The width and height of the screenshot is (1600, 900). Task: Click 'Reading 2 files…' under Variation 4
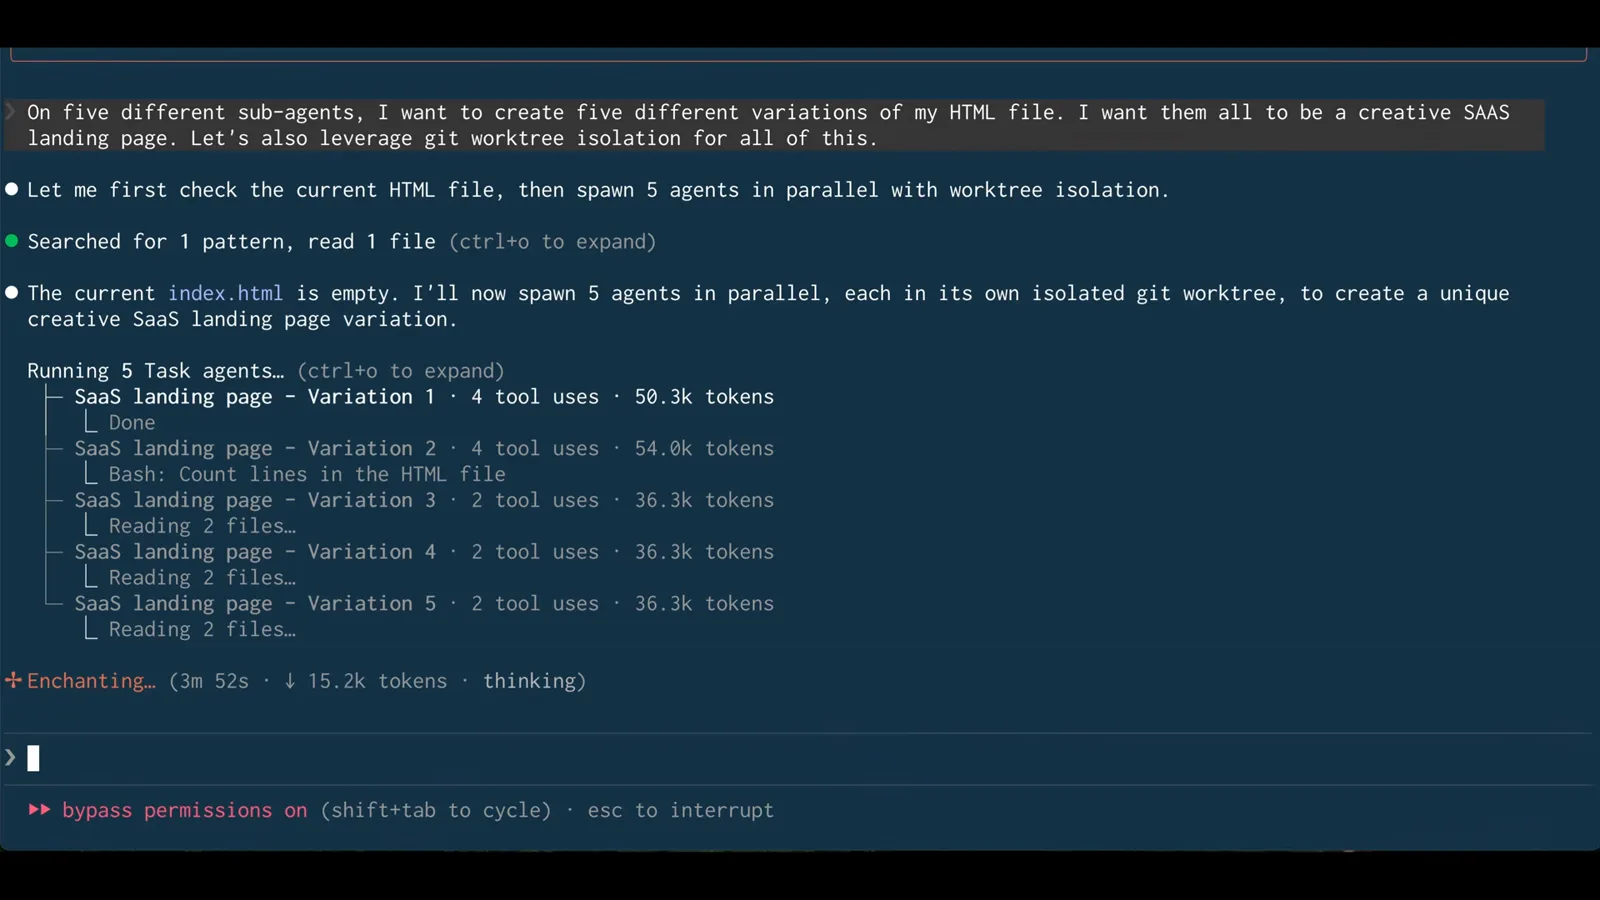[202, 578]
